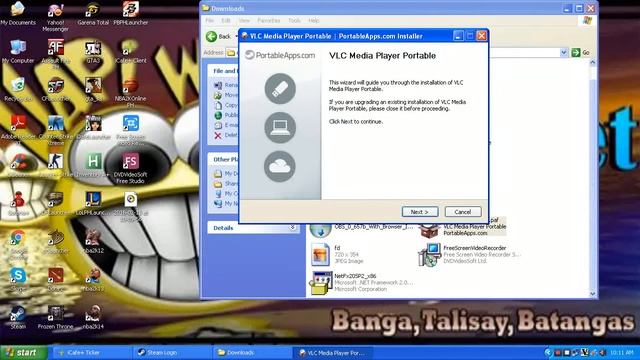640x360 pixels.
Task: Click the laptop icon in installer sidebar
Action: pyautogui.click(x=280, y=127)
